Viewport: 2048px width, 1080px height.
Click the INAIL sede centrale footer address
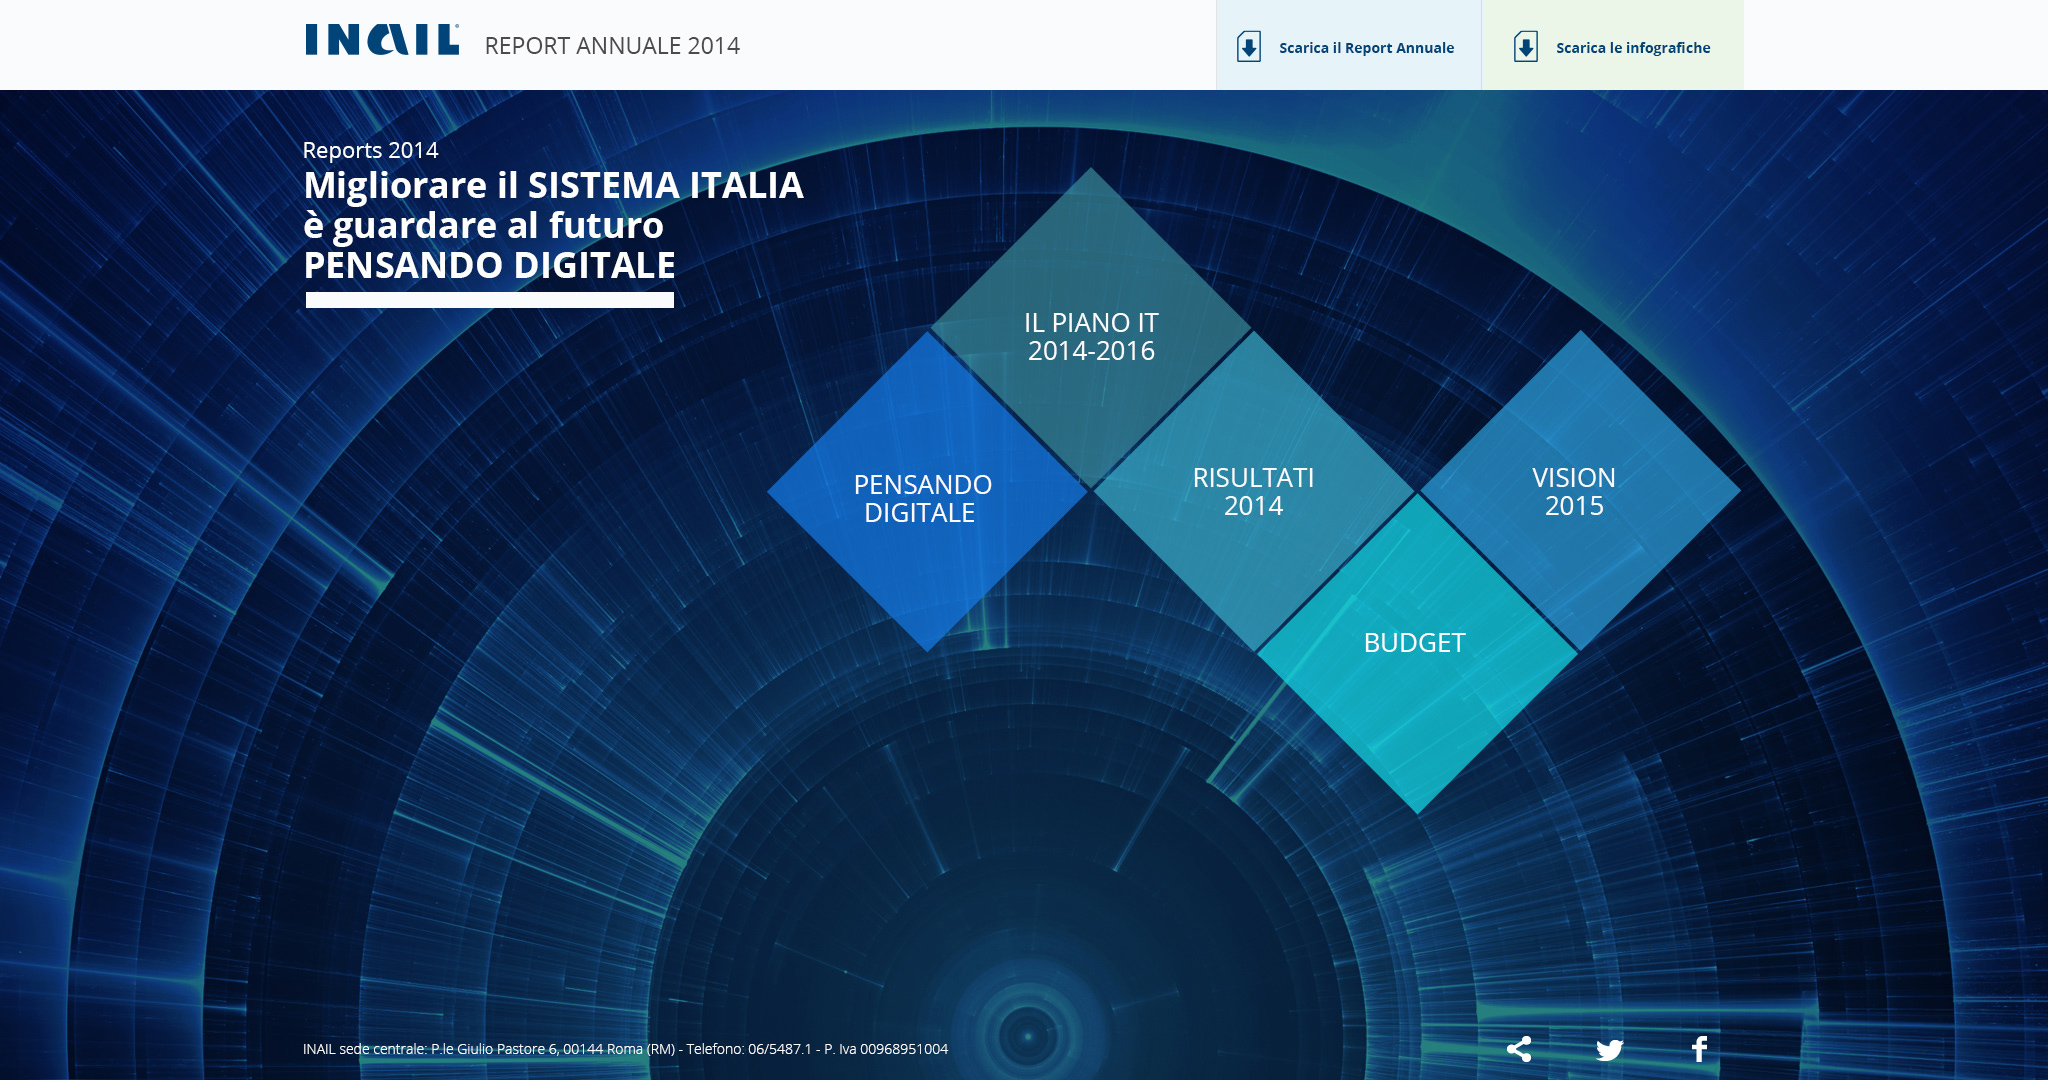pyautogui.click(x=625, y=1049)
